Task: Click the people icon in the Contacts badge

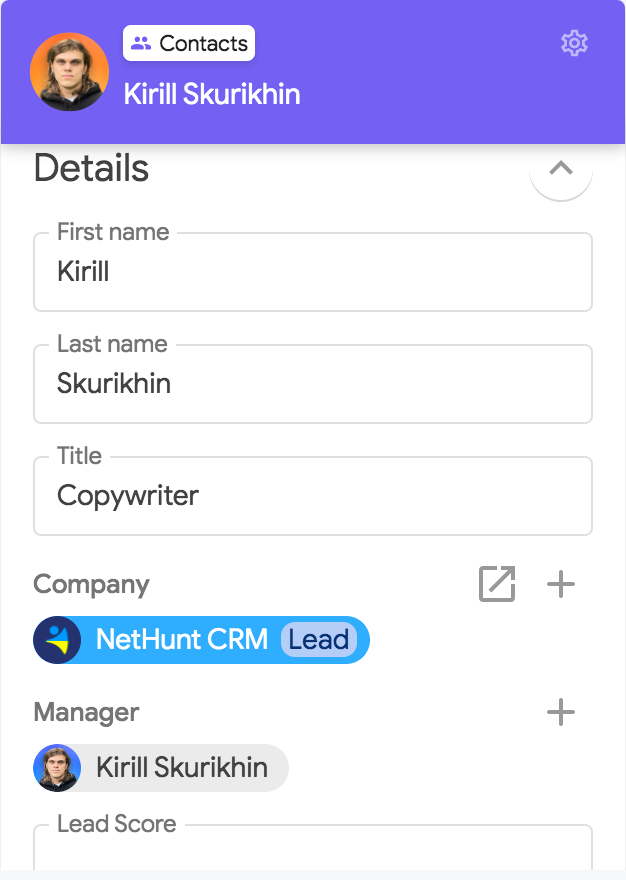Action: pyautogui.click(x=141, y=43)
